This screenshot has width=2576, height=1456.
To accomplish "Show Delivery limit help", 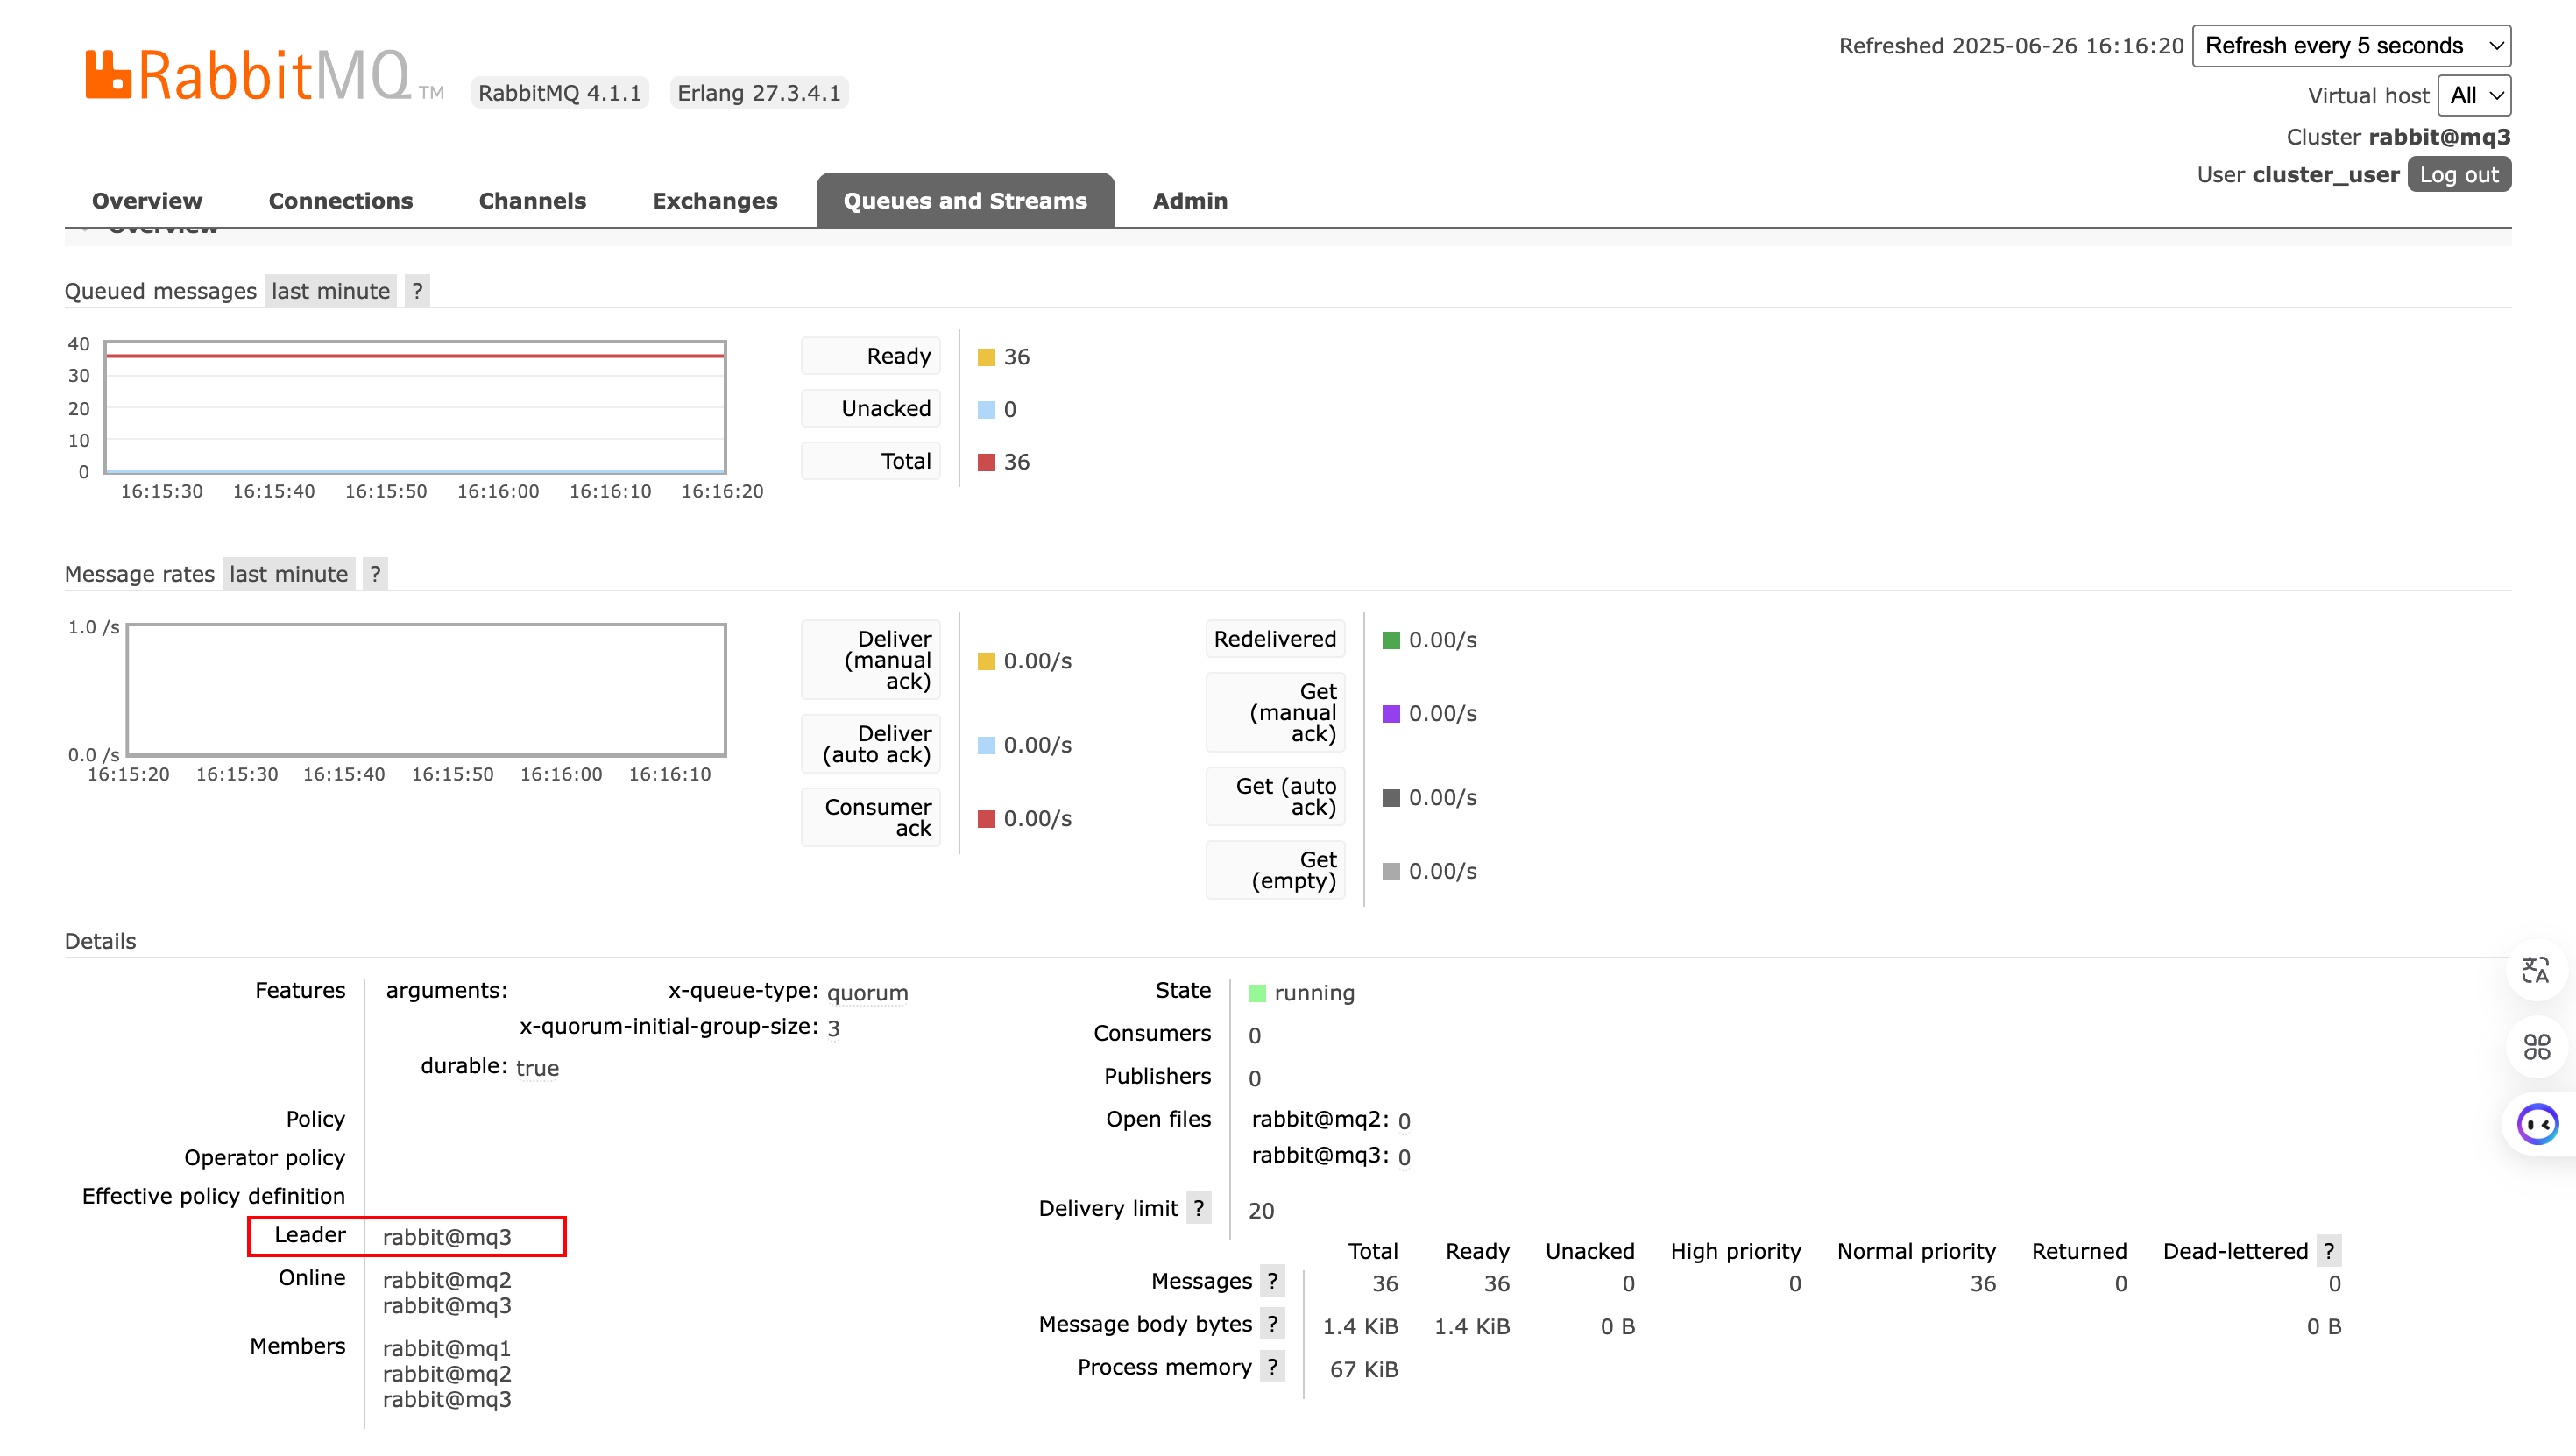I will click(x=1198, y=1208).
